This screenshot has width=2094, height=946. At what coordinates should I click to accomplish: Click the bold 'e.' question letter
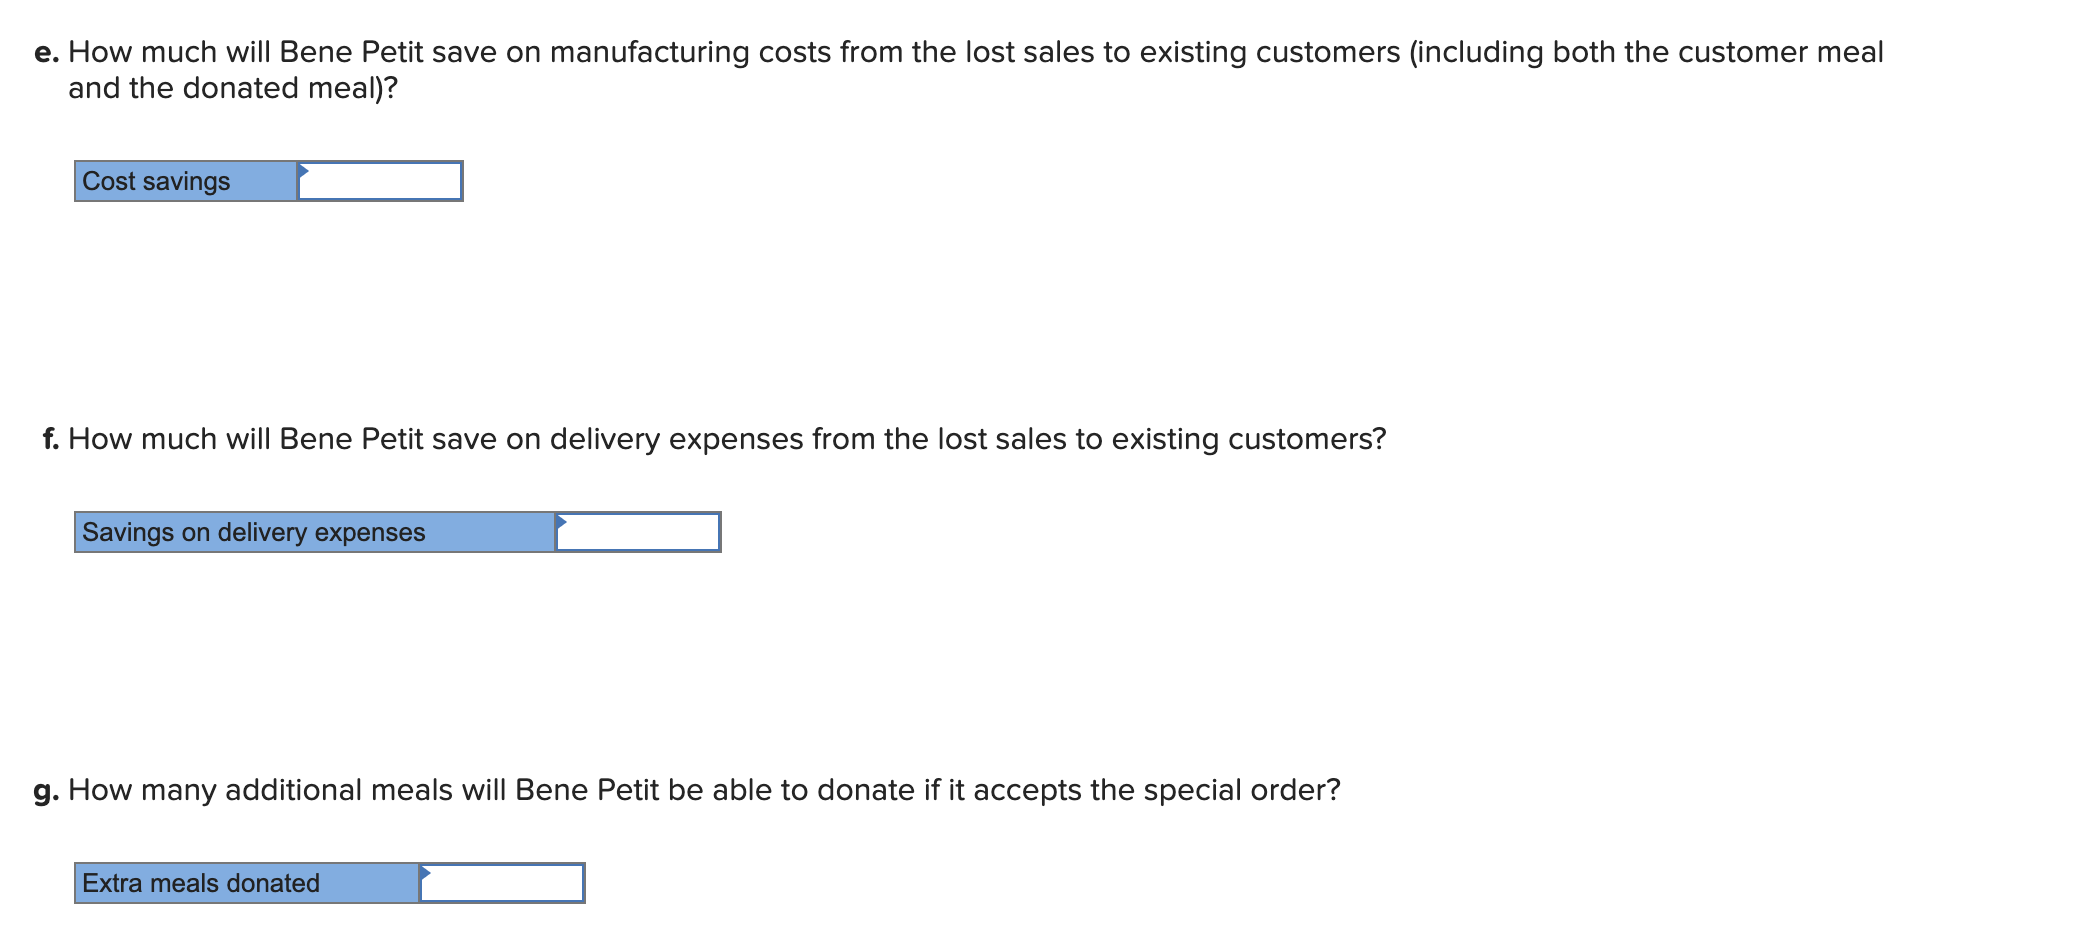(47, 52)
